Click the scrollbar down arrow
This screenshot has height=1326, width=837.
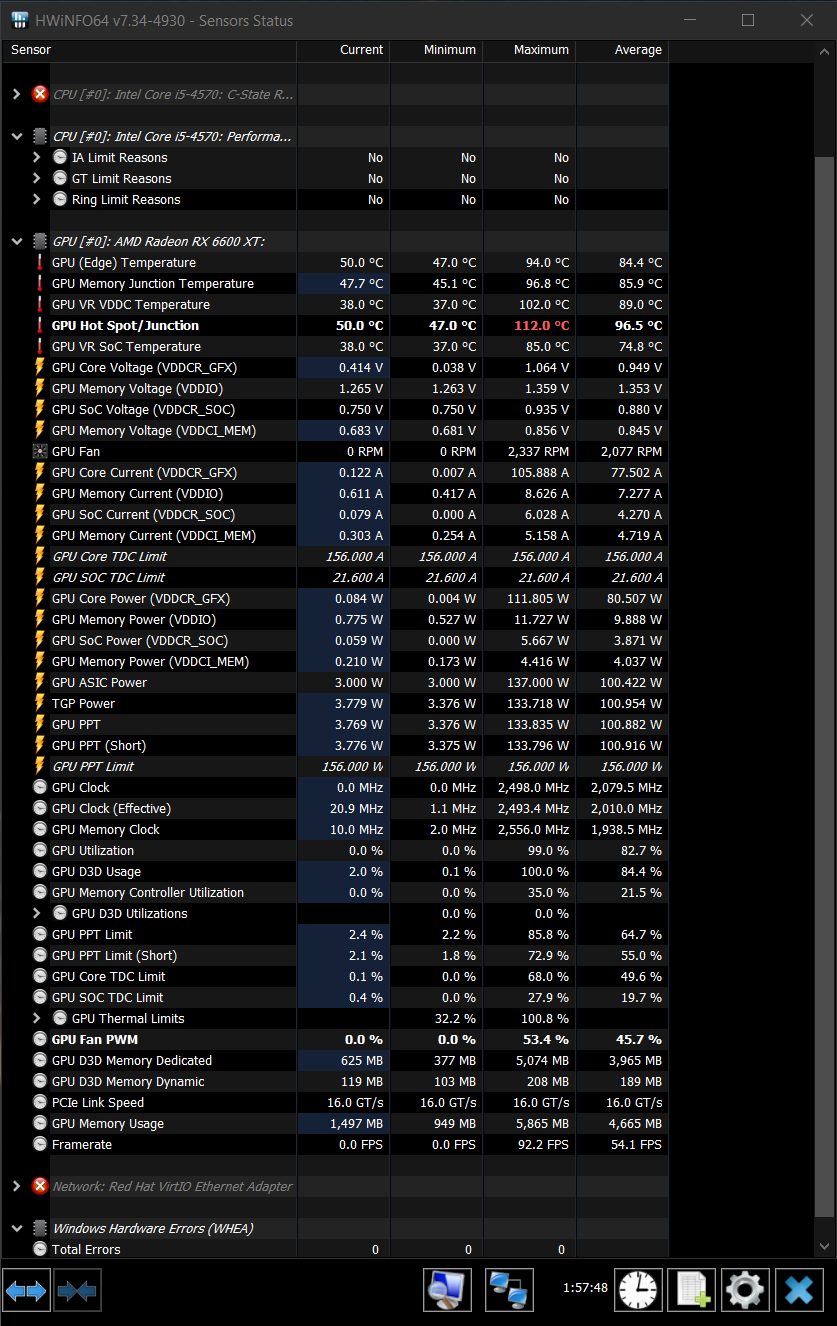click(824, 1246)
